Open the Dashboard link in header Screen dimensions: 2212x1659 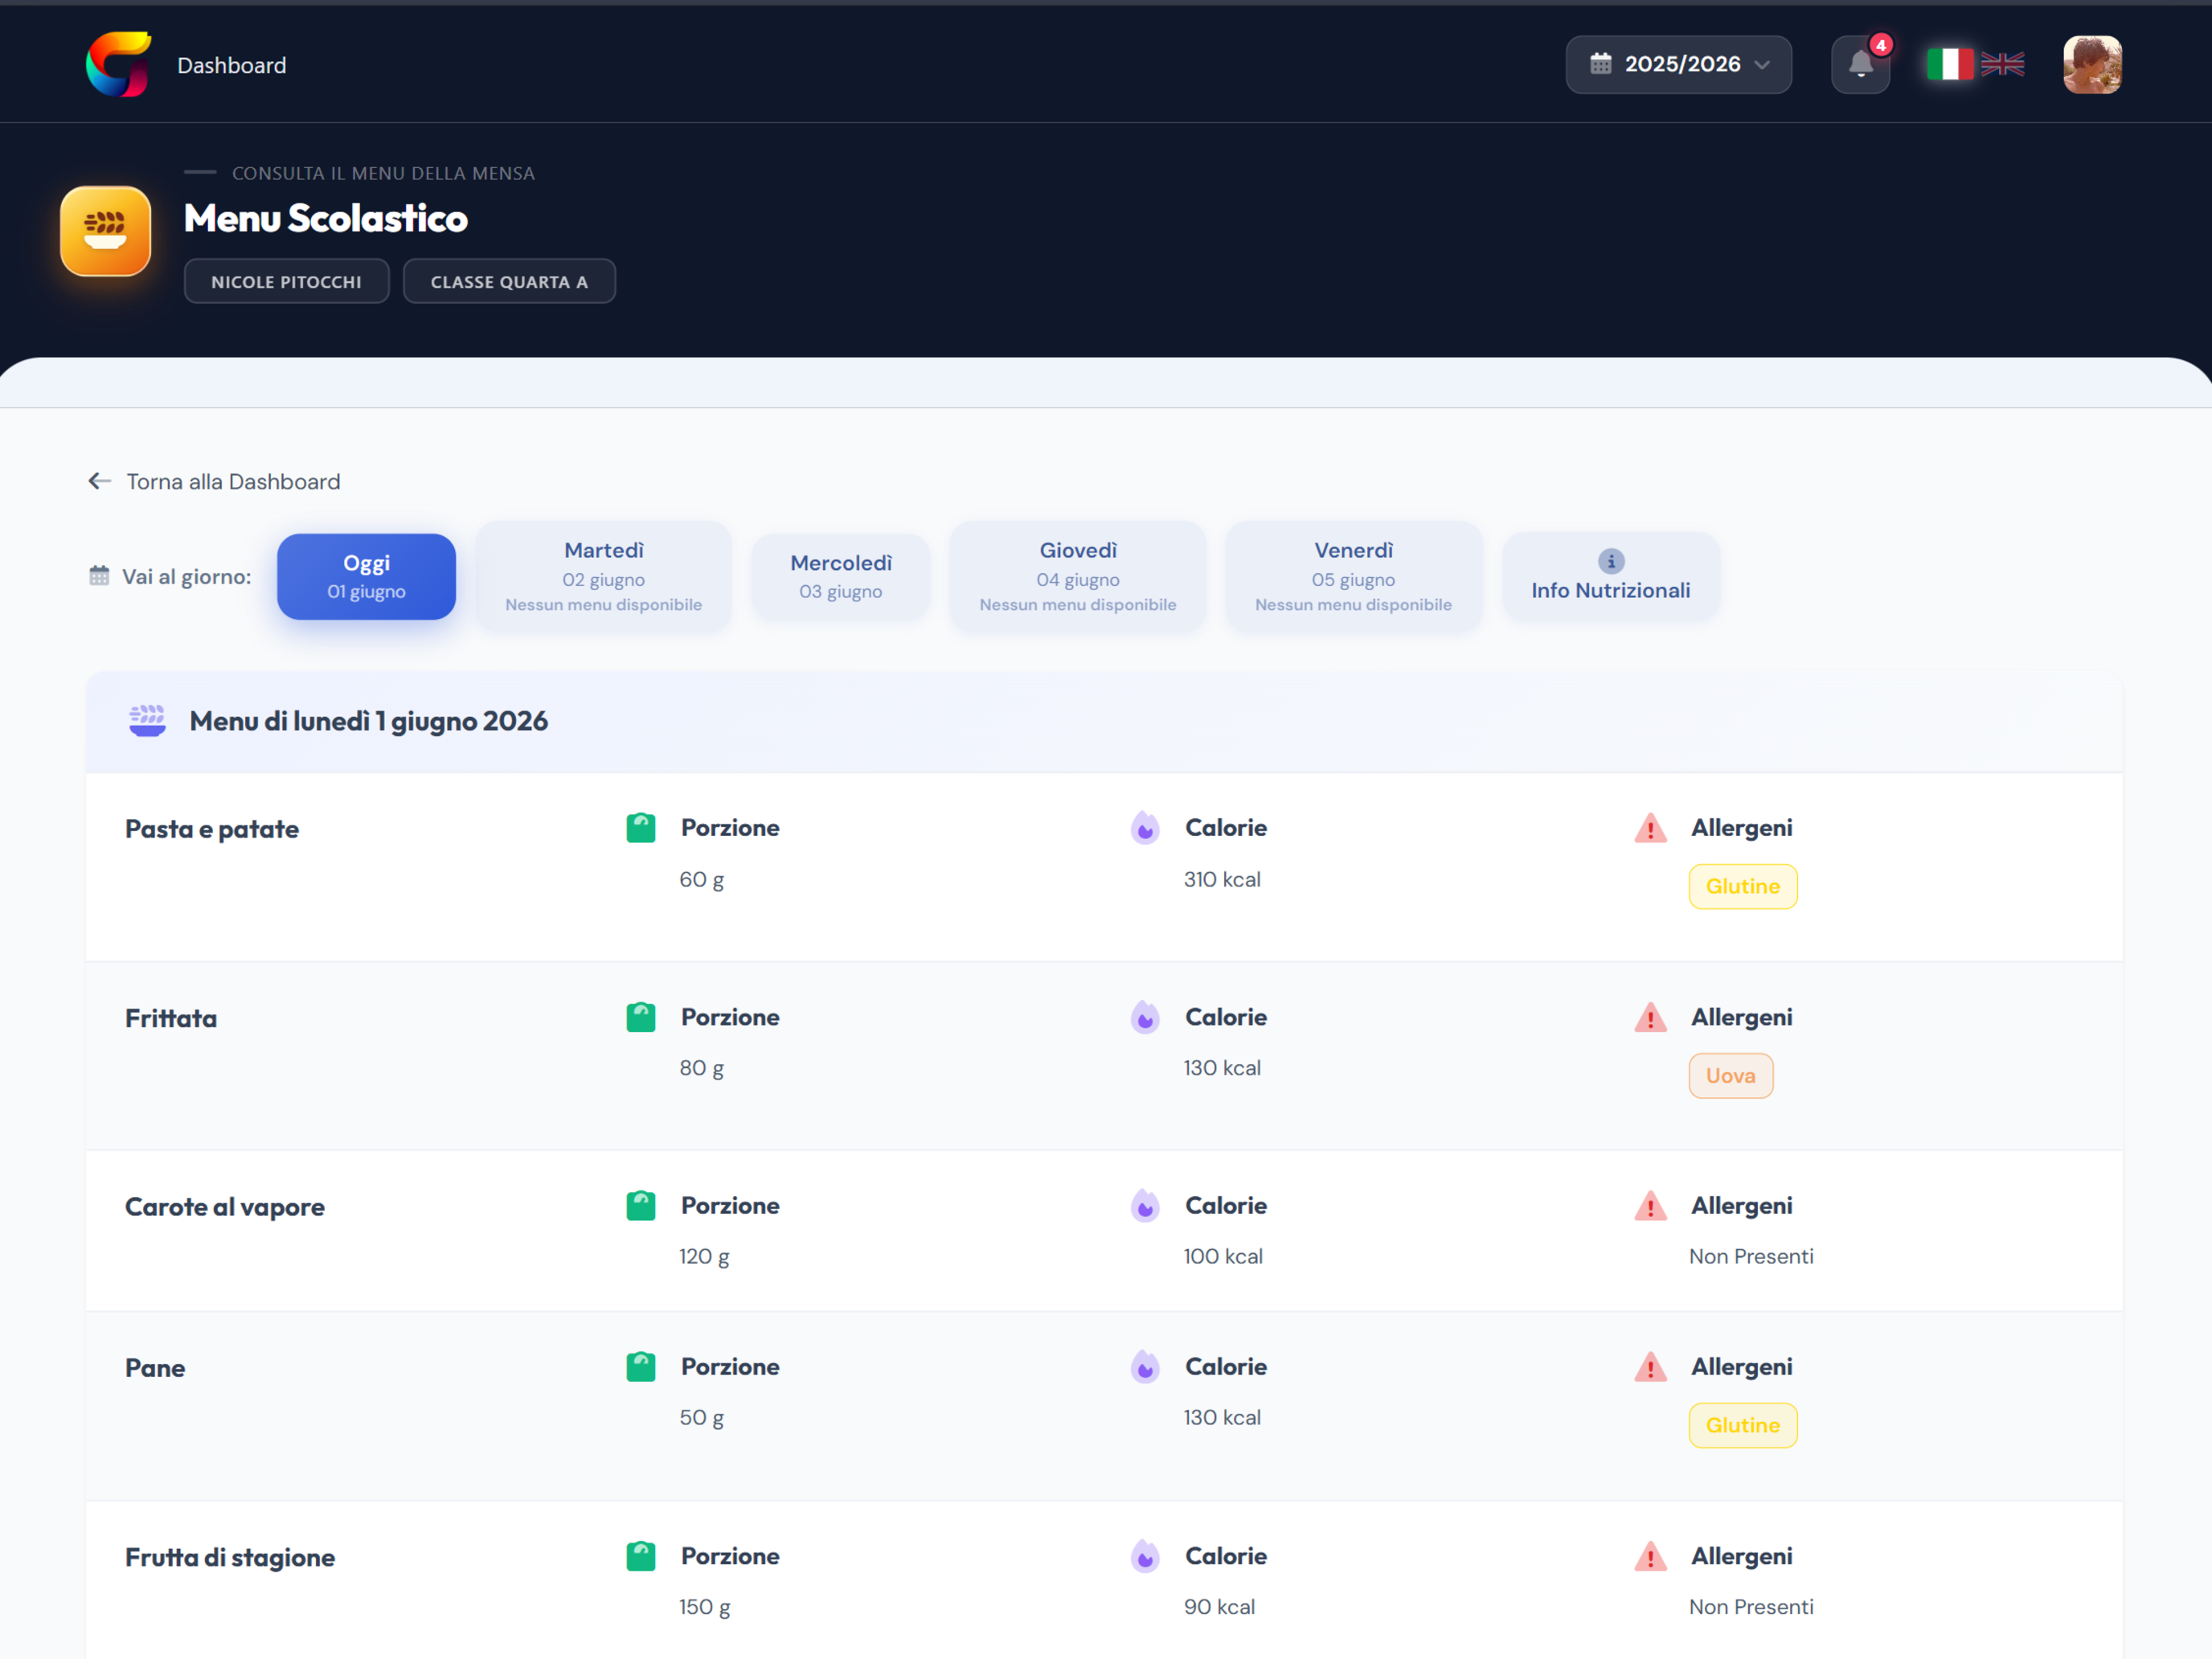(x=232, y=65)
